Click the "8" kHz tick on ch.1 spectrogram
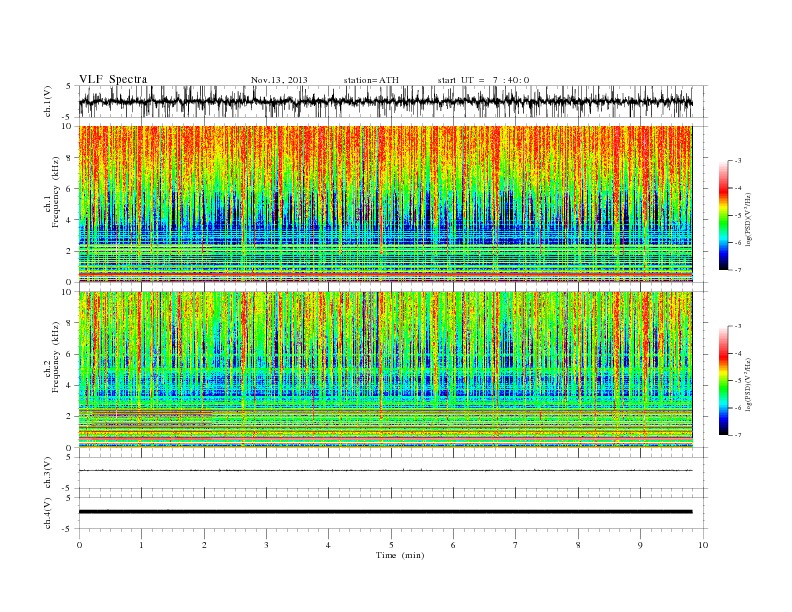This screenshot has height=612, width=792. pos(69,158)
